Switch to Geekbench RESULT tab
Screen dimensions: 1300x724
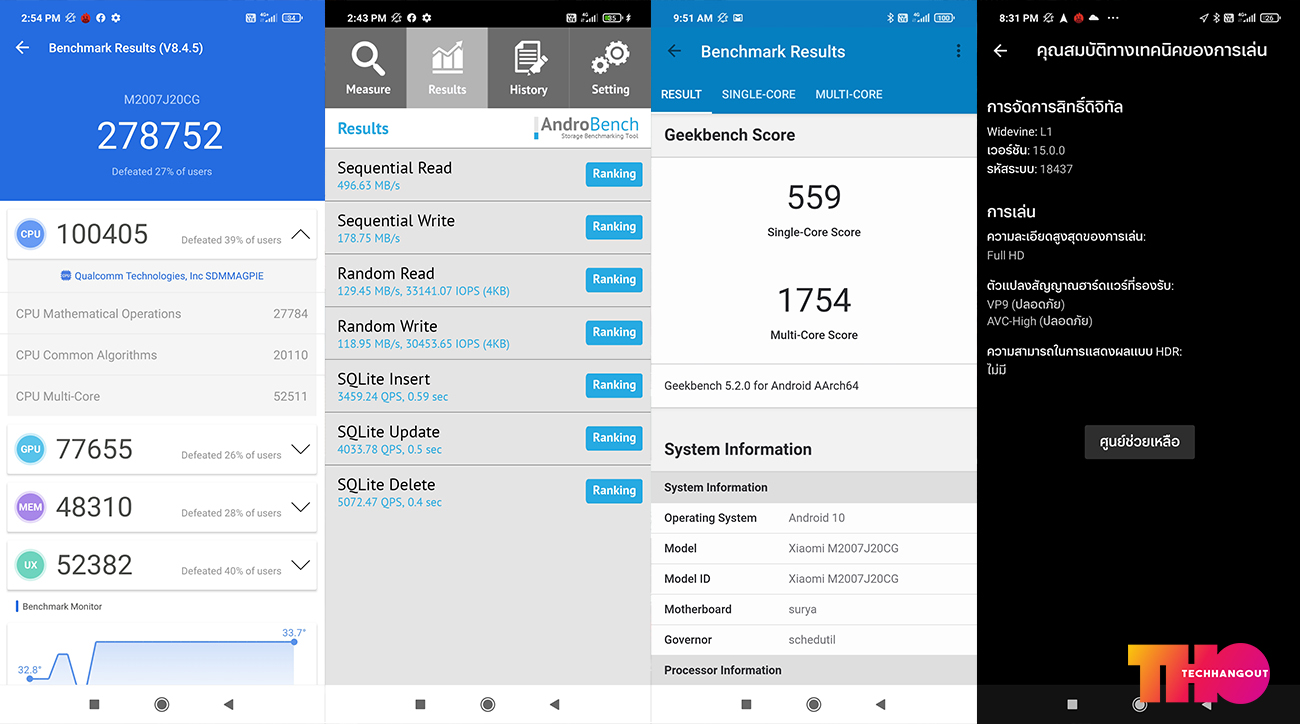click(681, 94)
